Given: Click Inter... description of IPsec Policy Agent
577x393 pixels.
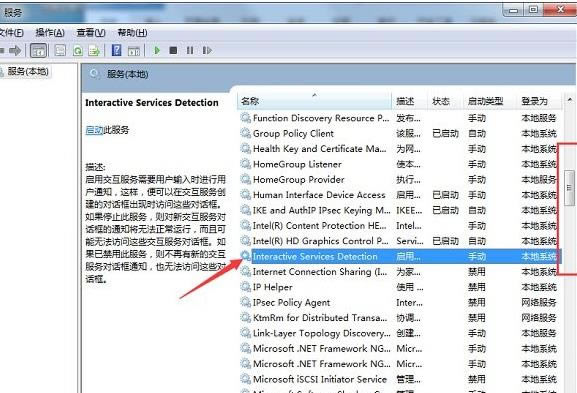Looking at the screenshot, I should 409,302.
